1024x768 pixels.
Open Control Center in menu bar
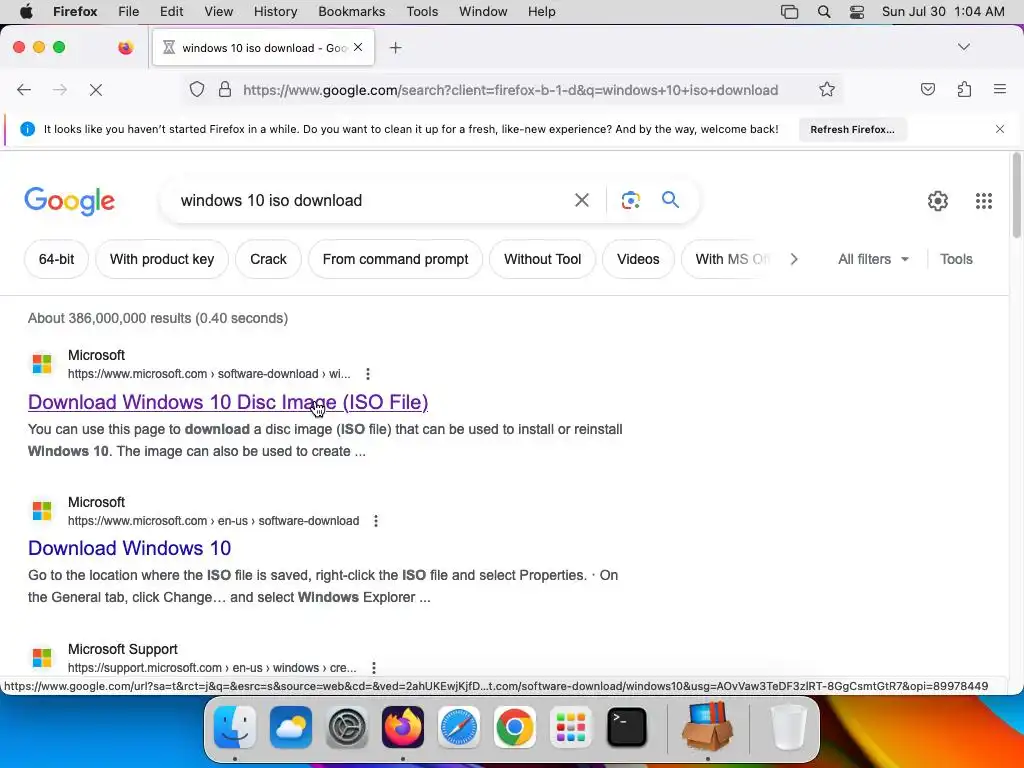click(x=857, y=12)
